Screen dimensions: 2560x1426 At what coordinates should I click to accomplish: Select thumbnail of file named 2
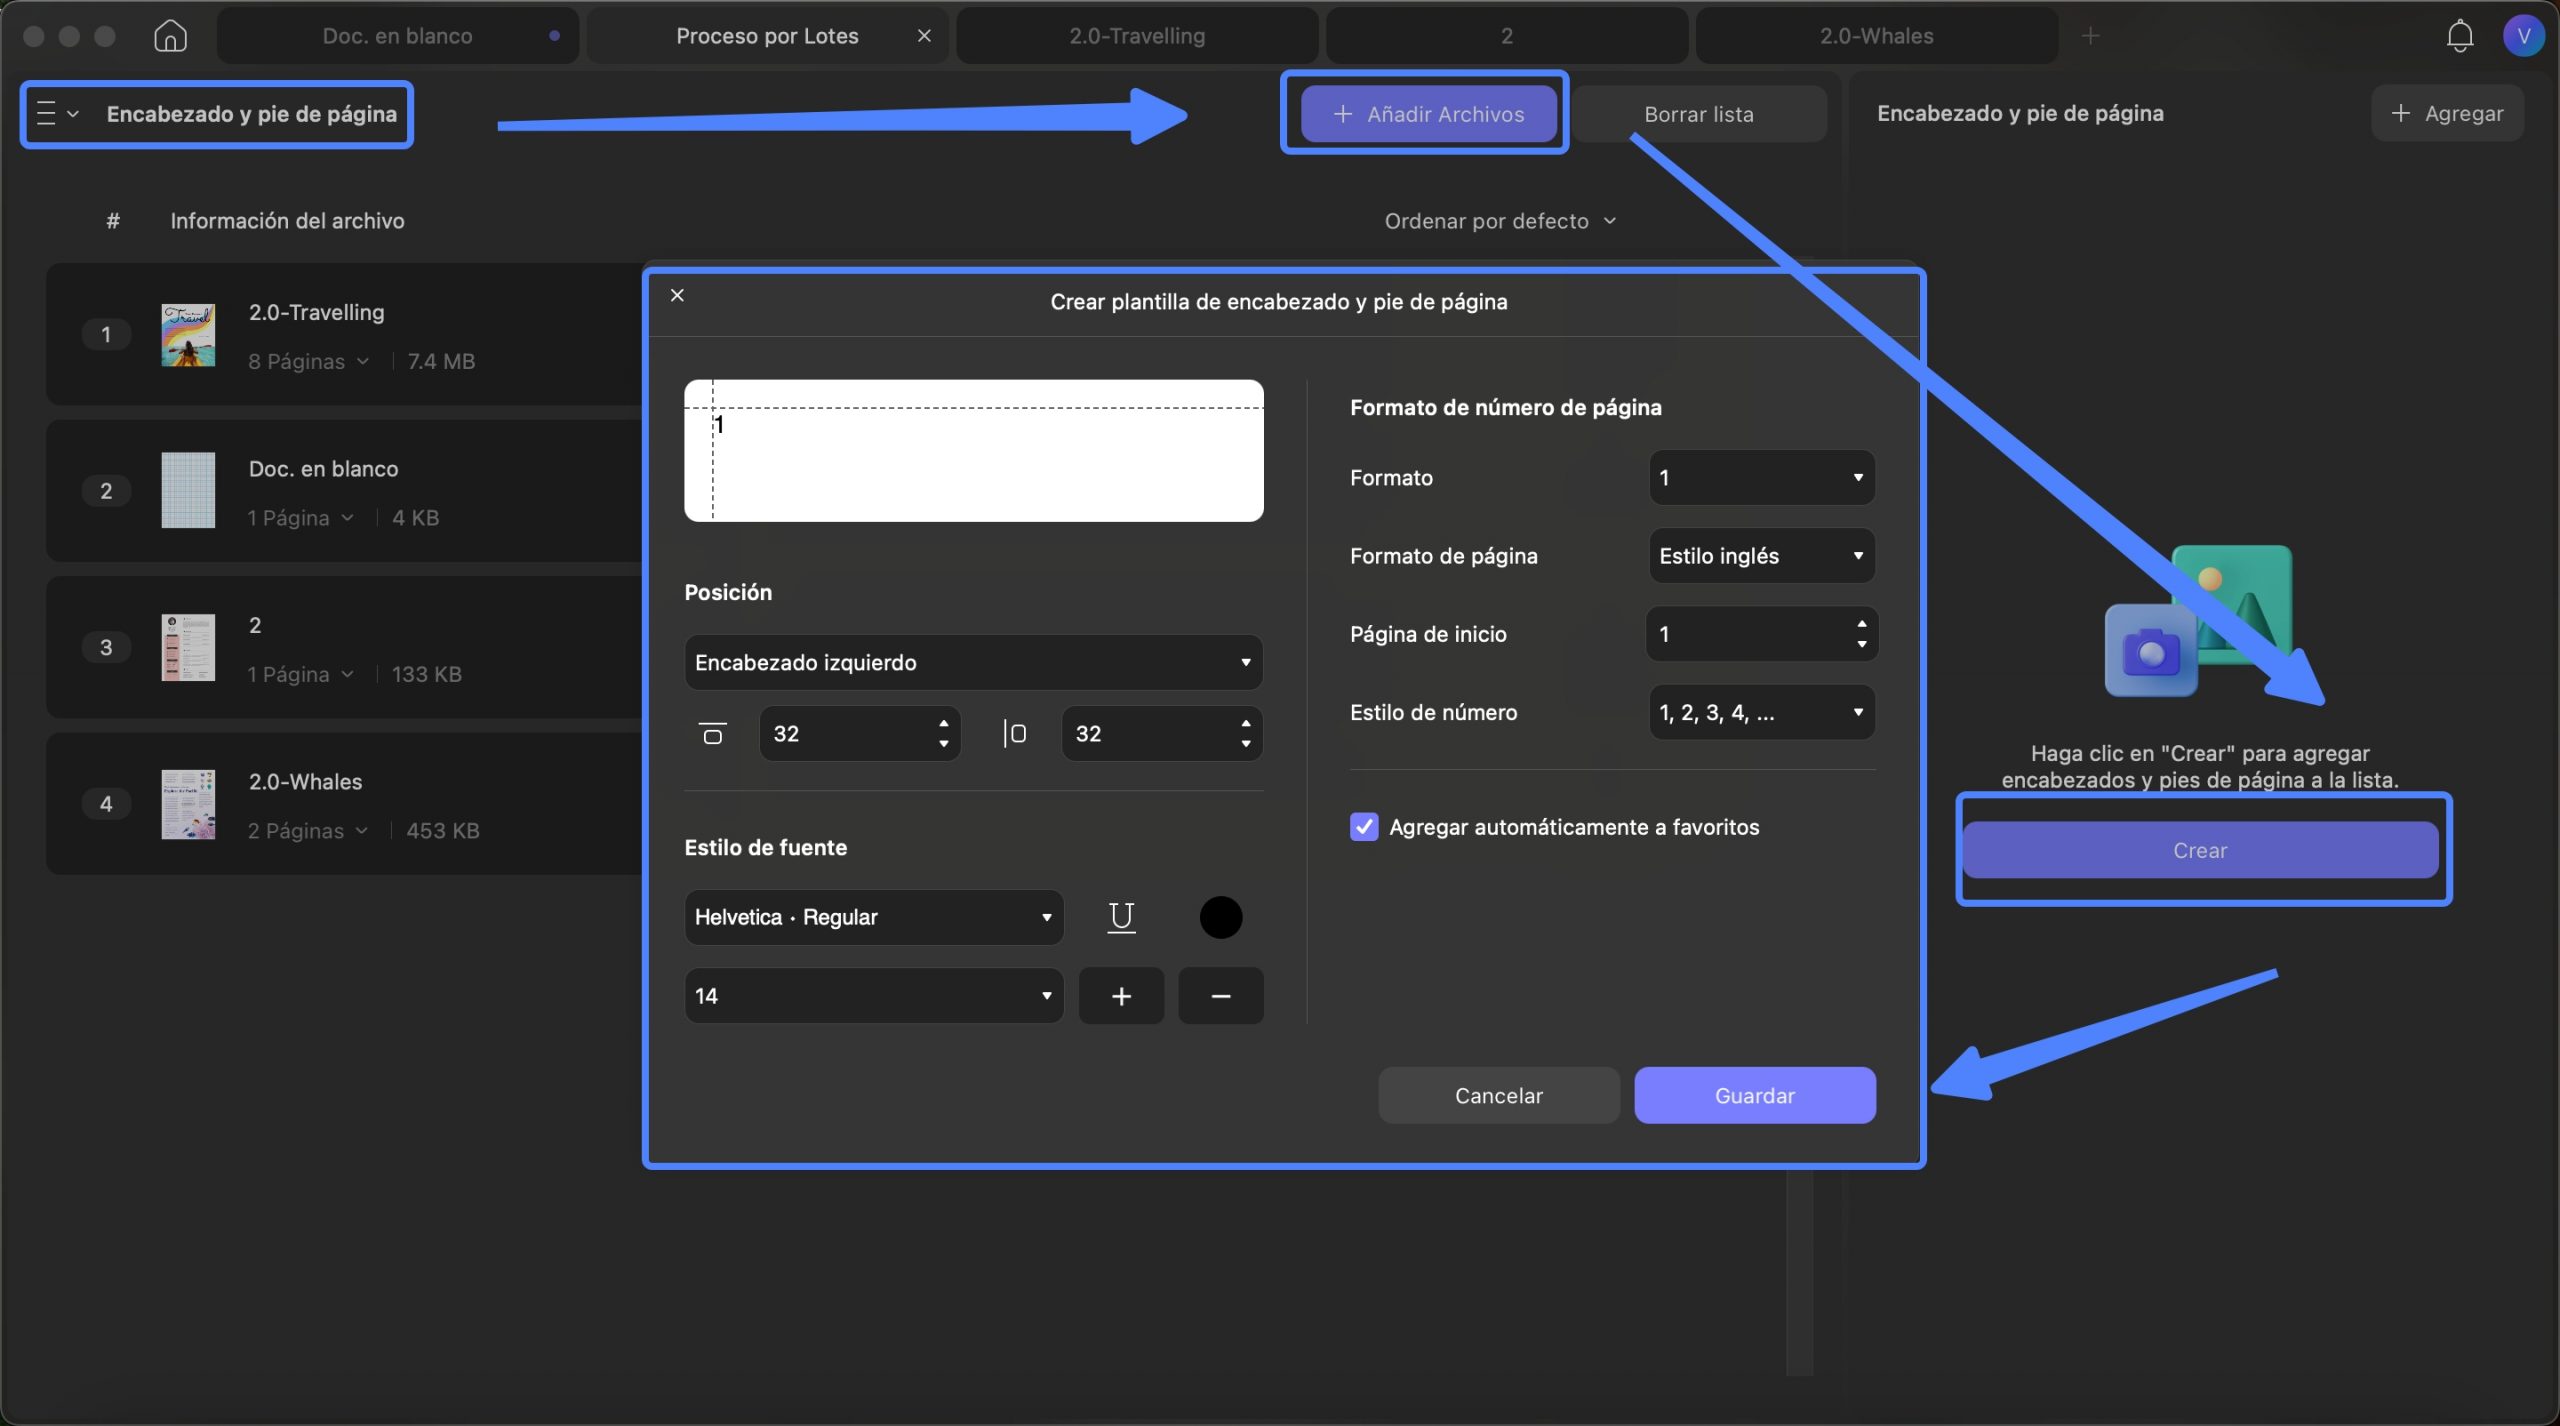188,647
